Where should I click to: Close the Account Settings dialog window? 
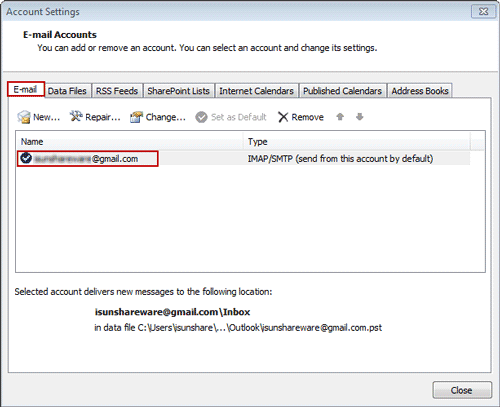(x=483, y=12)
